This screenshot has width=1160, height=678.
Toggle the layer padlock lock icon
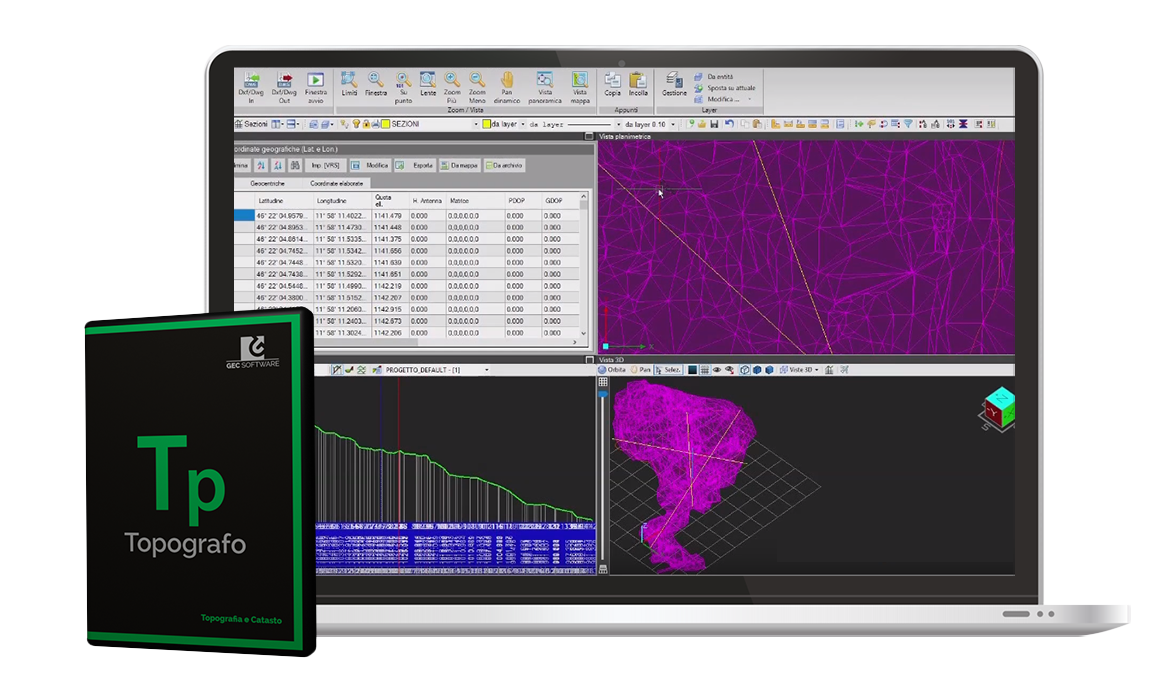(x=365, y=124)
